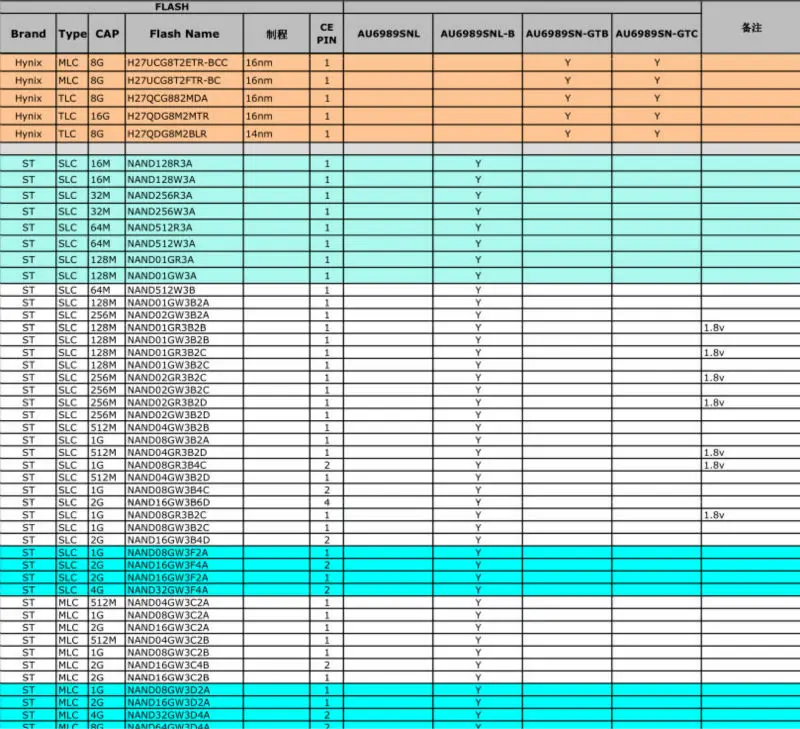Select cell NAND512R3A
This screenshot has height=729, width=800.
coord(184,228)
